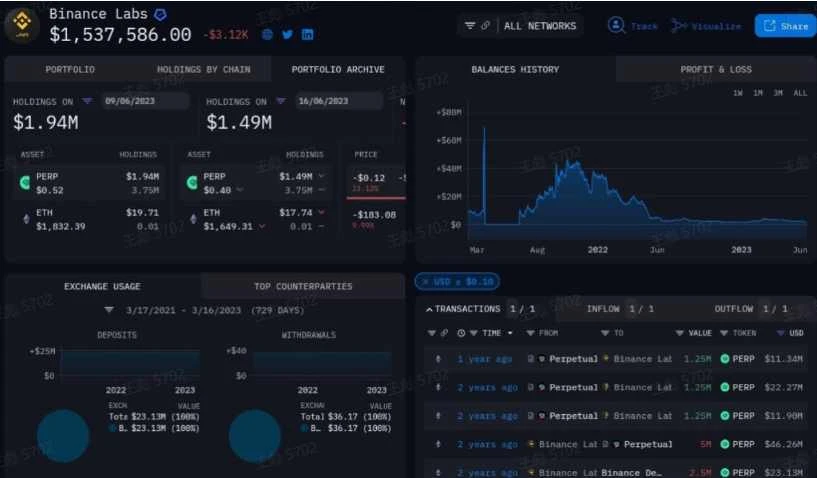Click the Share button
Screen dimensions: 817x478
coord(785,25)
